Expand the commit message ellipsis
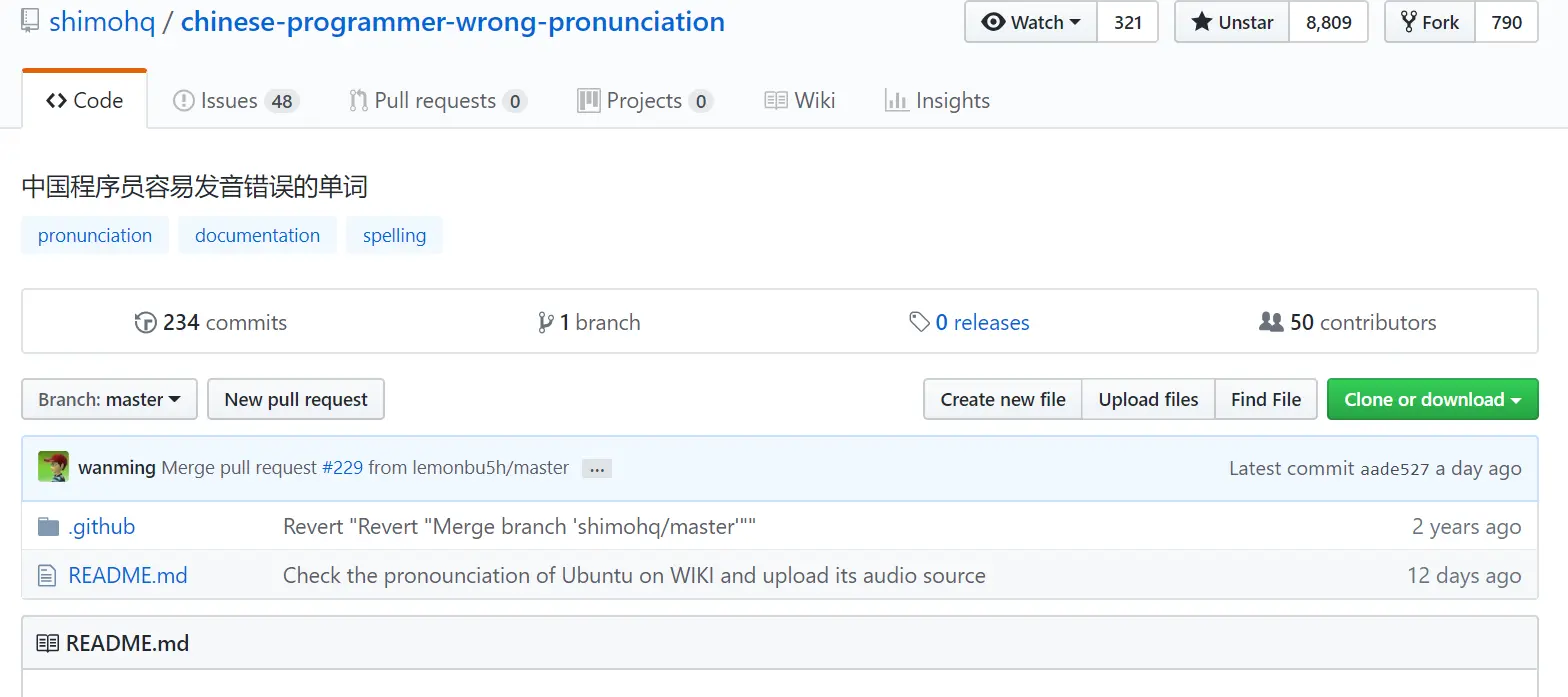Viewport: 1568px width, 697px height. click(597, 468)
